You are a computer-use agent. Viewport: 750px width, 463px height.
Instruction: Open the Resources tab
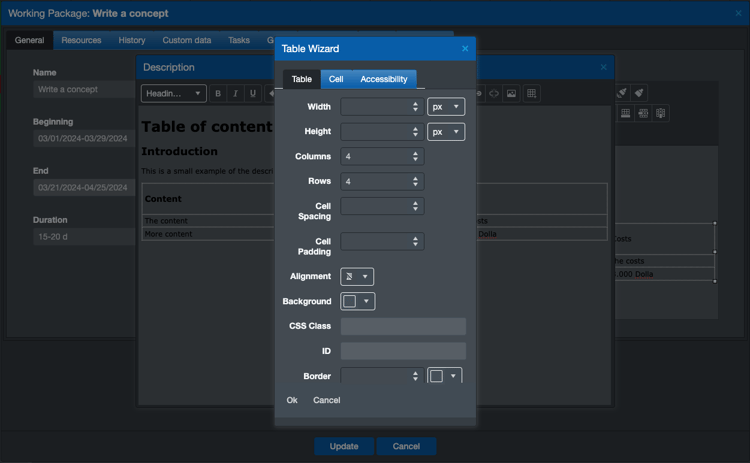(81, 40)
